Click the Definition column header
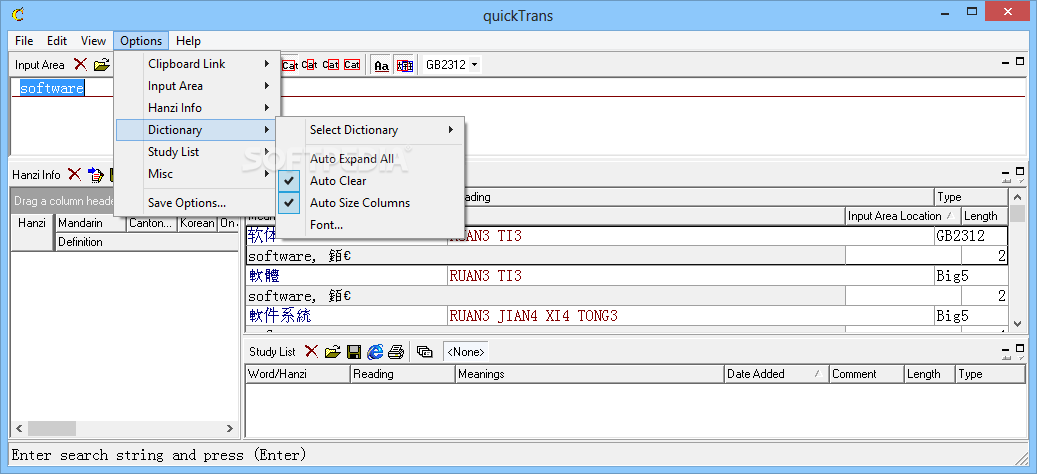The image size is (1037, 474). (x=146, y=242)
